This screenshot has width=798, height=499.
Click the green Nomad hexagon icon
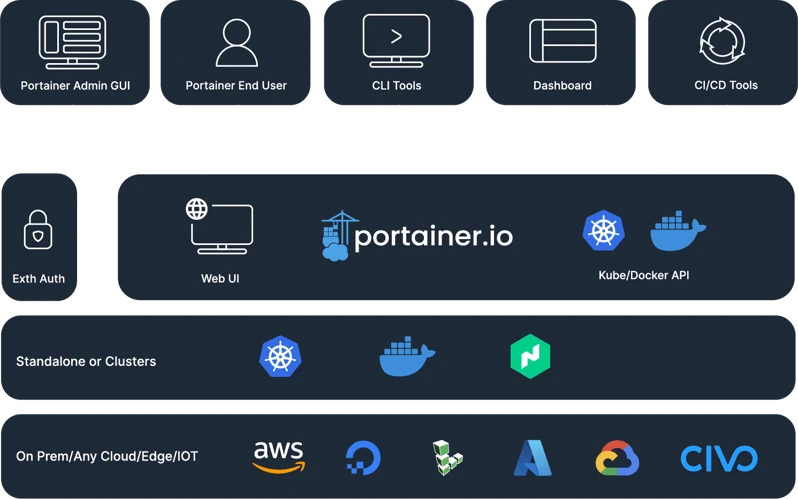[x=530, y=357]
